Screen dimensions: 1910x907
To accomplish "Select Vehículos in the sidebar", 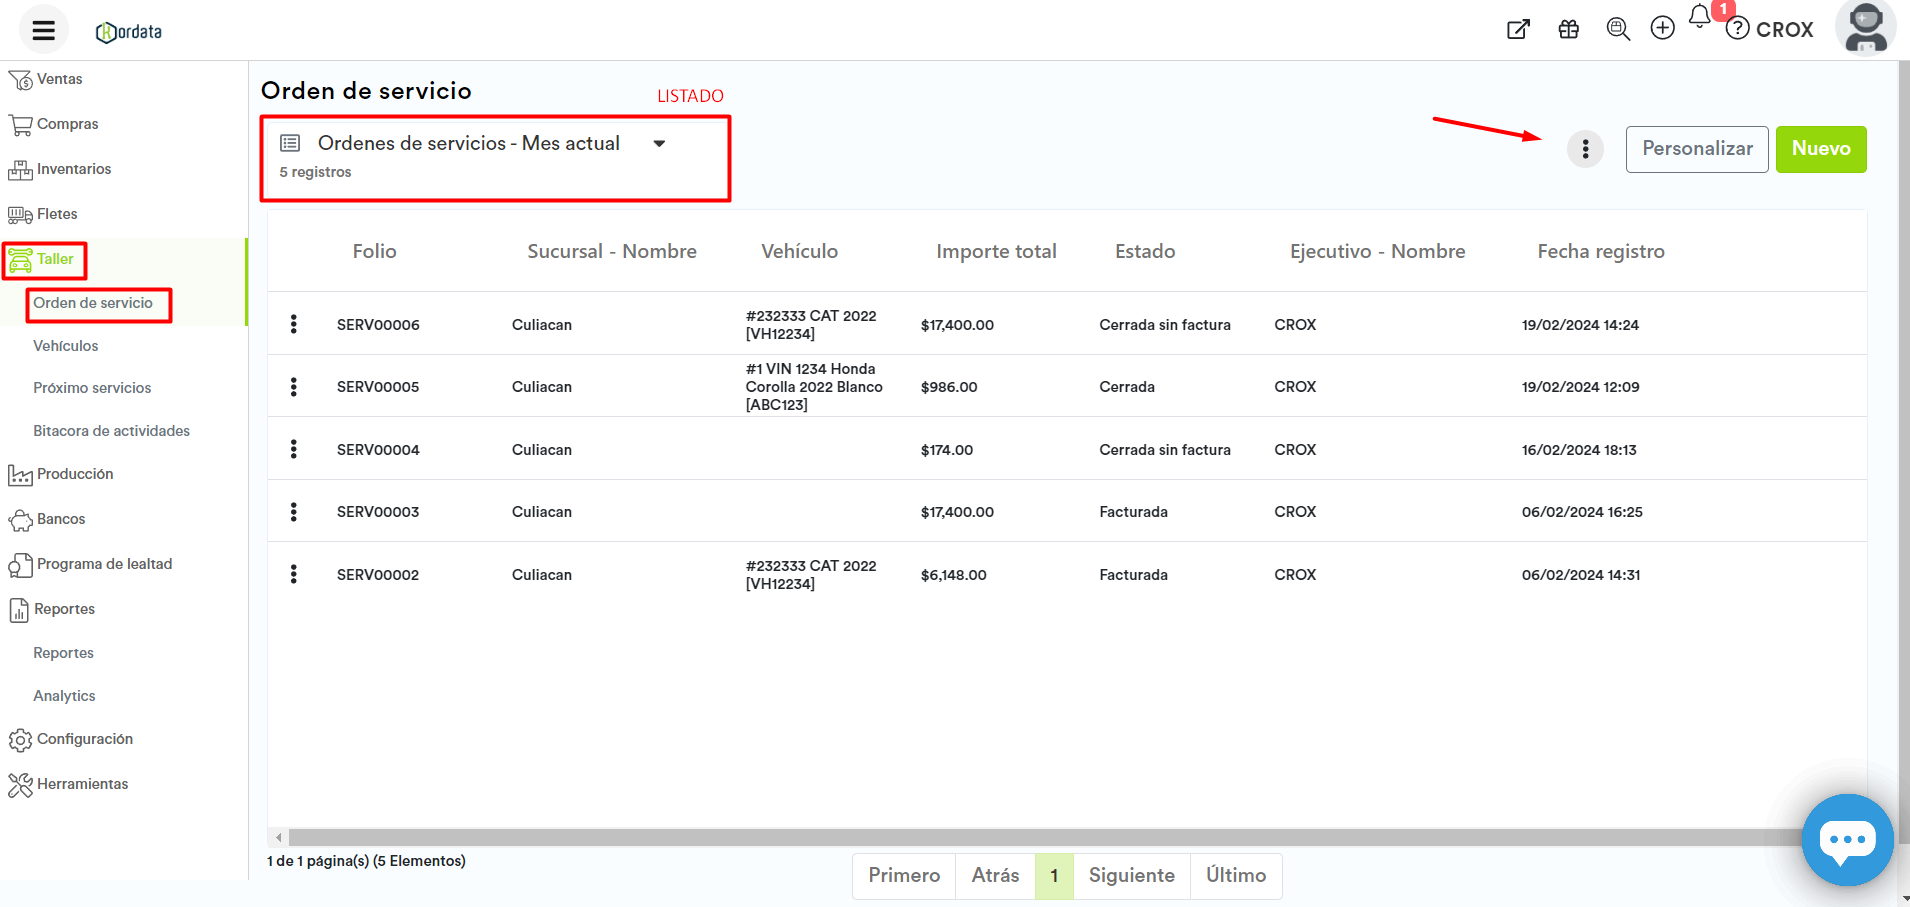I will [x=66, y=346].
